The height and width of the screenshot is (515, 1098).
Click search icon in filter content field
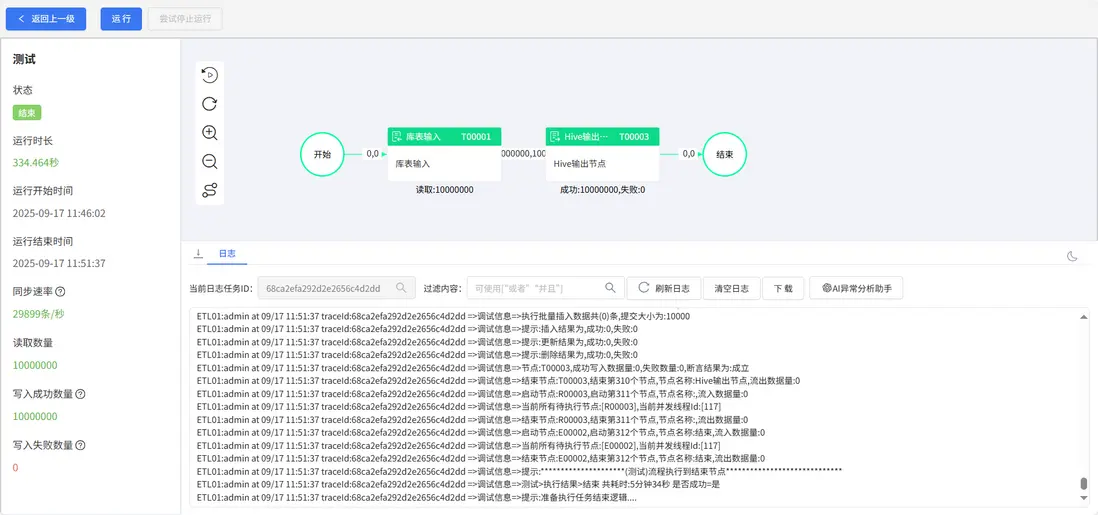click(x=610, y=287)
